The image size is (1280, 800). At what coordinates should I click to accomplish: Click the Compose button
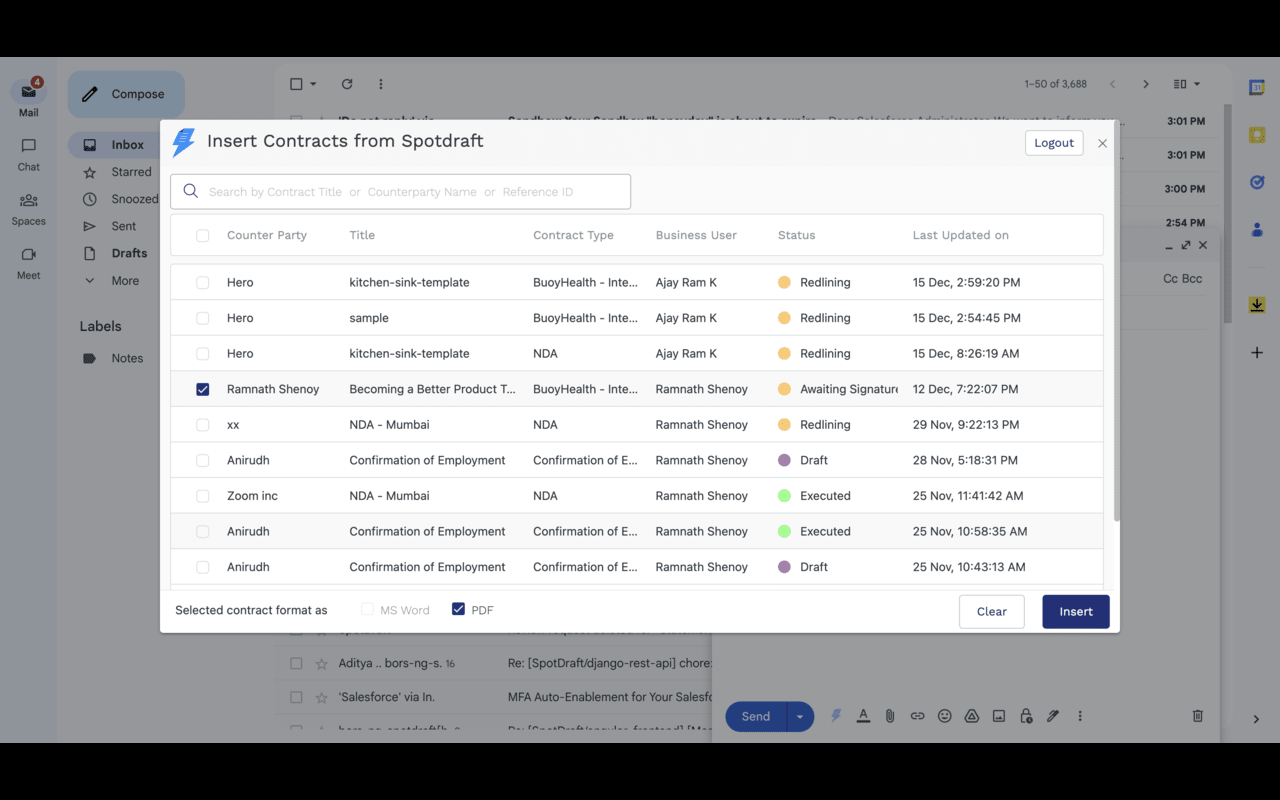(126, 94)
